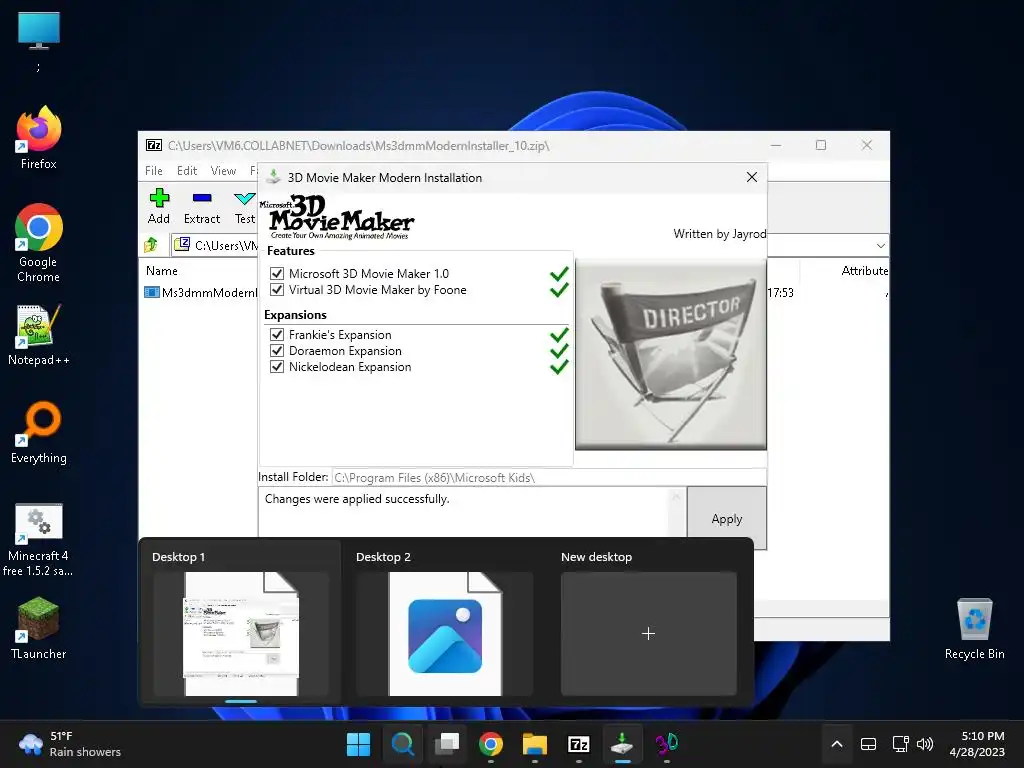Open the View menu in 7-Zip
1024x768 pixels.
coord(223,170)
